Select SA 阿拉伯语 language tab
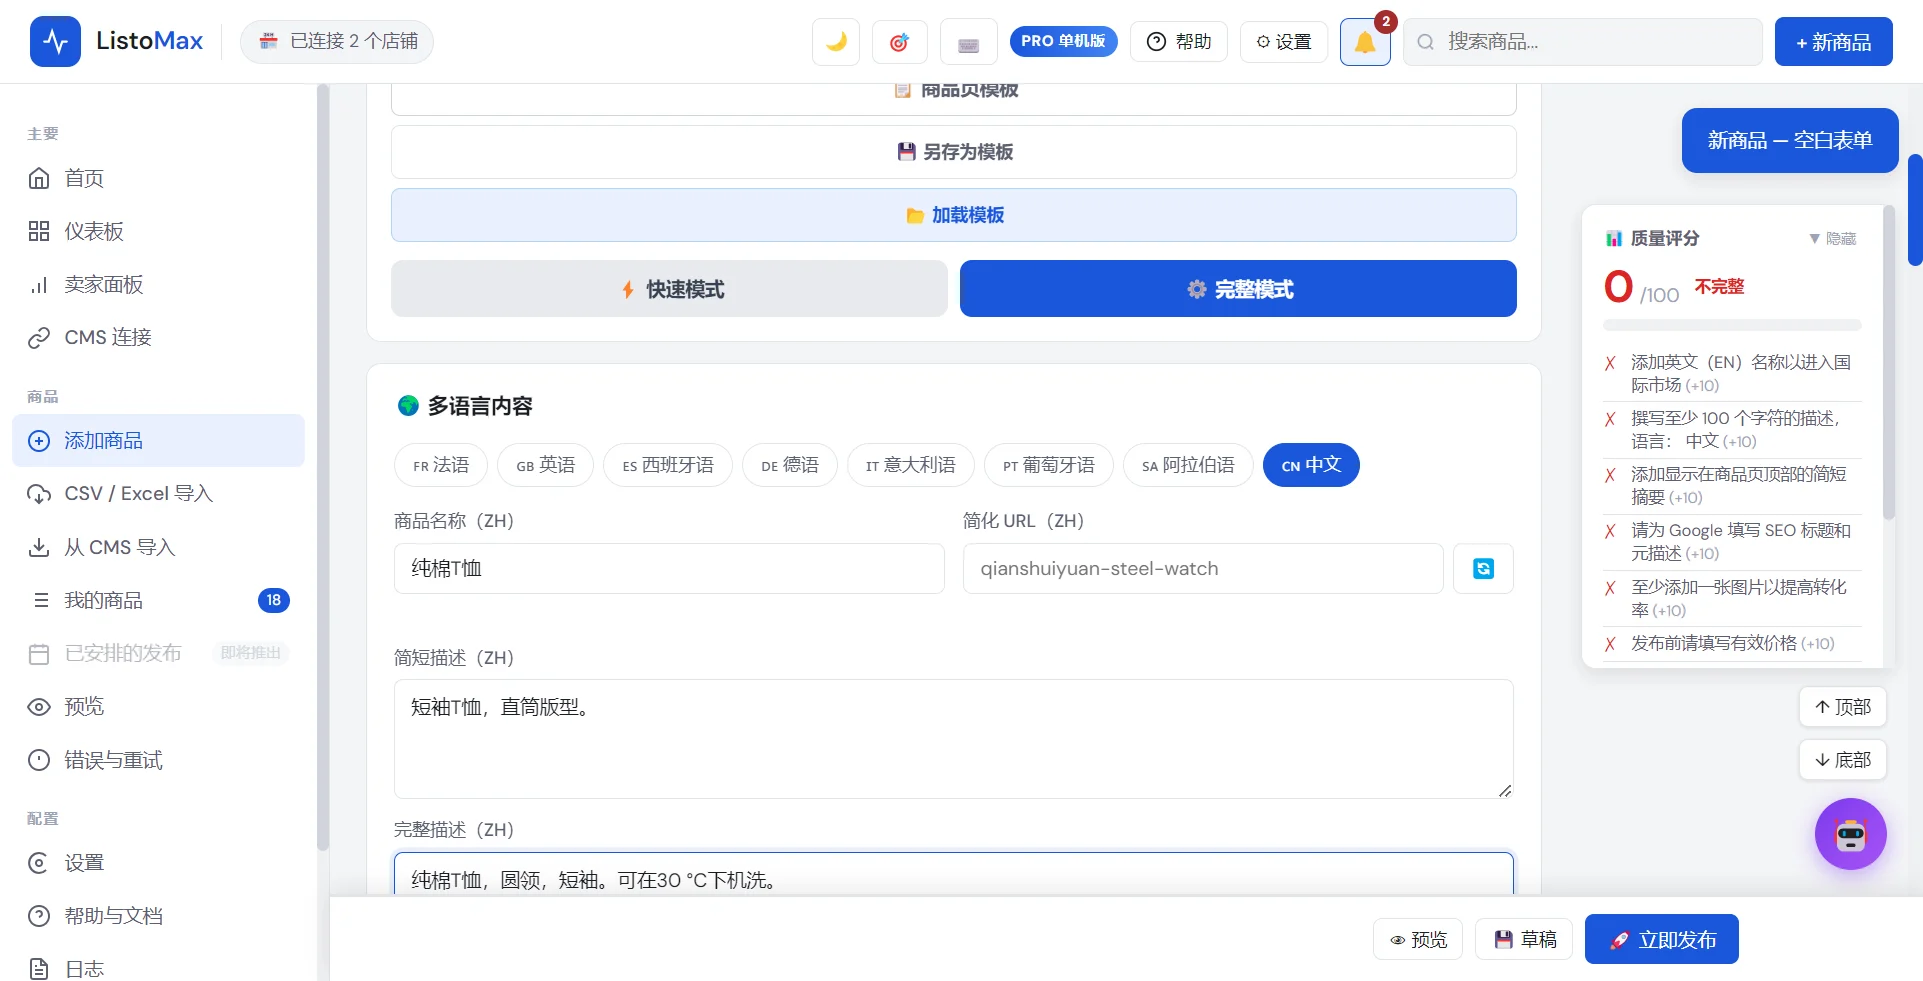The width and height of the screenshot is (1923, 981). [x=1188, y=465]
